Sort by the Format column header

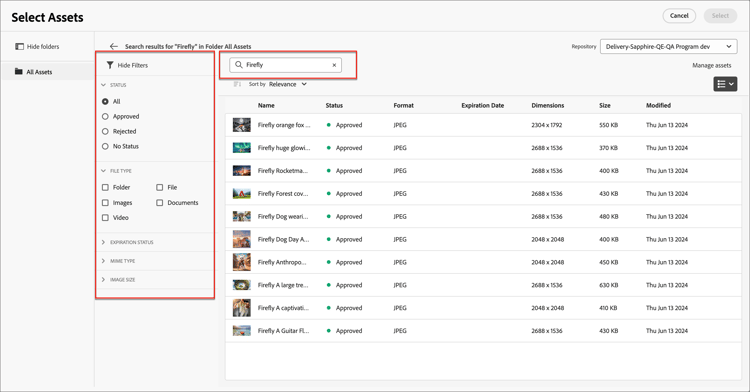(x=404, y=105)
